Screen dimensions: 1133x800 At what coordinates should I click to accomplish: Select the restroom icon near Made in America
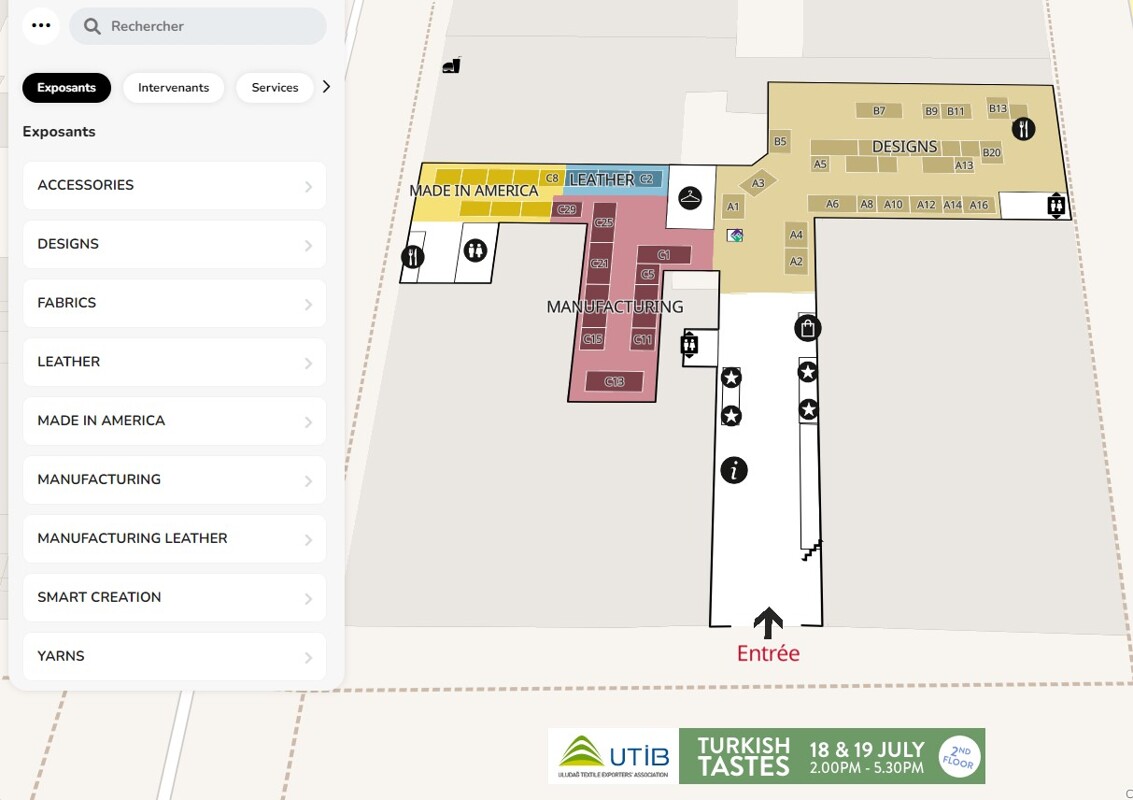pyautogui.click(x=475, y=250)
